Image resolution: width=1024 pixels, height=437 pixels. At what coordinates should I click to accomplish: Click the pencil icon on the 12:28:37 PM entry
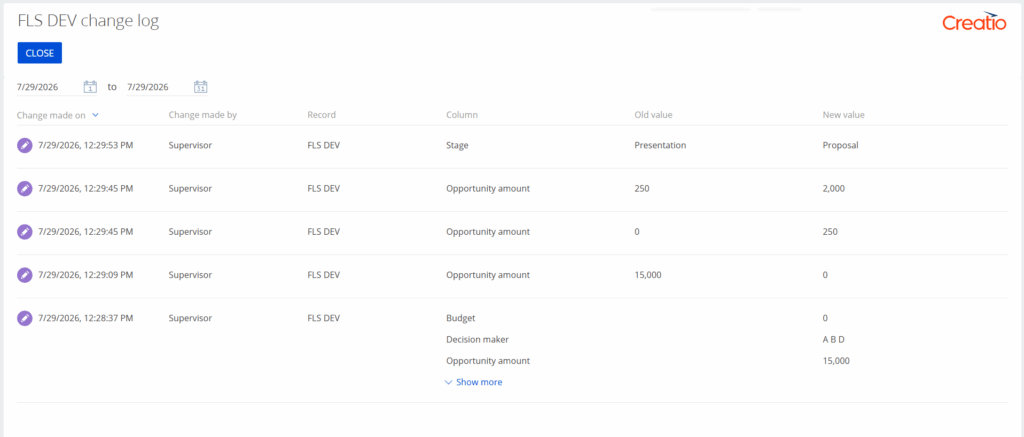coord(24,318)
